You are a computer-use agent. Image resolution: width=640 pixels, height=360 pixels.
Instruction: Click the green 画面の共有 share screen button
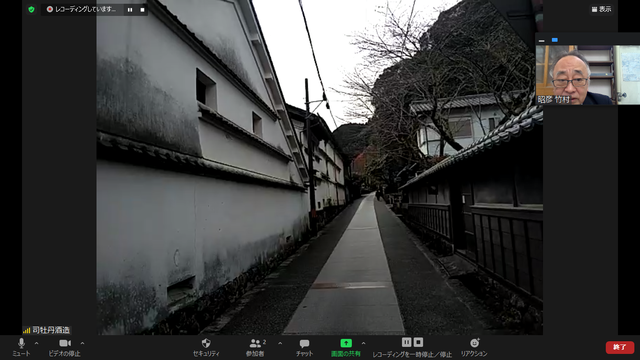point(346,347)
